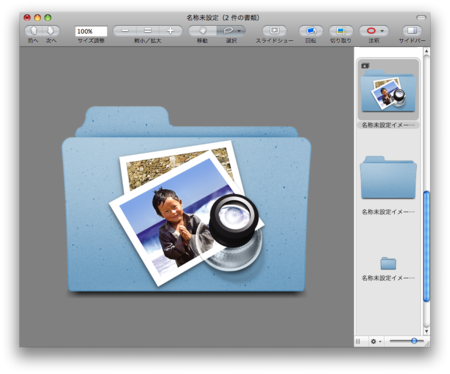Close the Preview window
Image resolution: width=450 pixels, height=374 pixels.
27,18
